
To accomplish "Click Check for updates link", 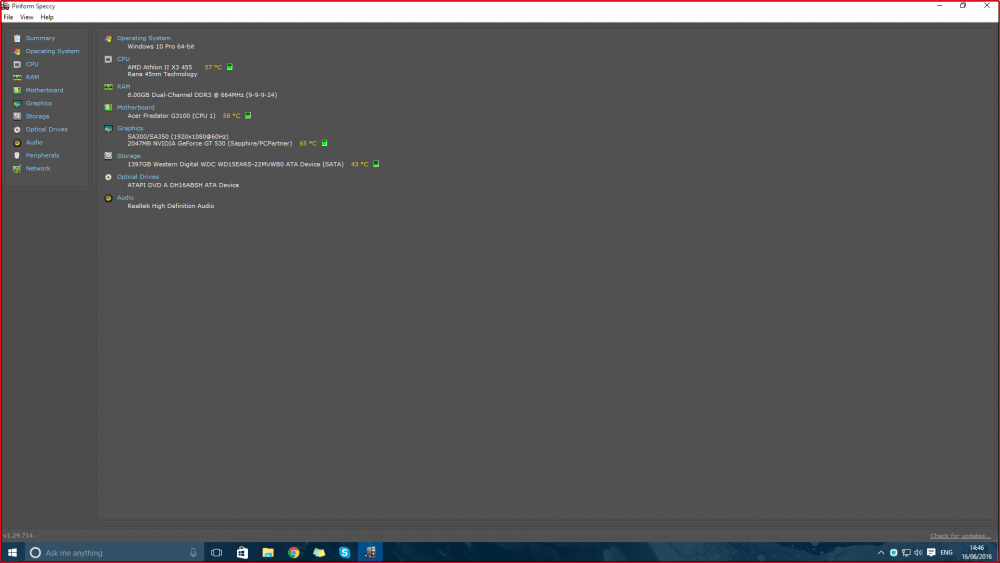I will (960, 536).
